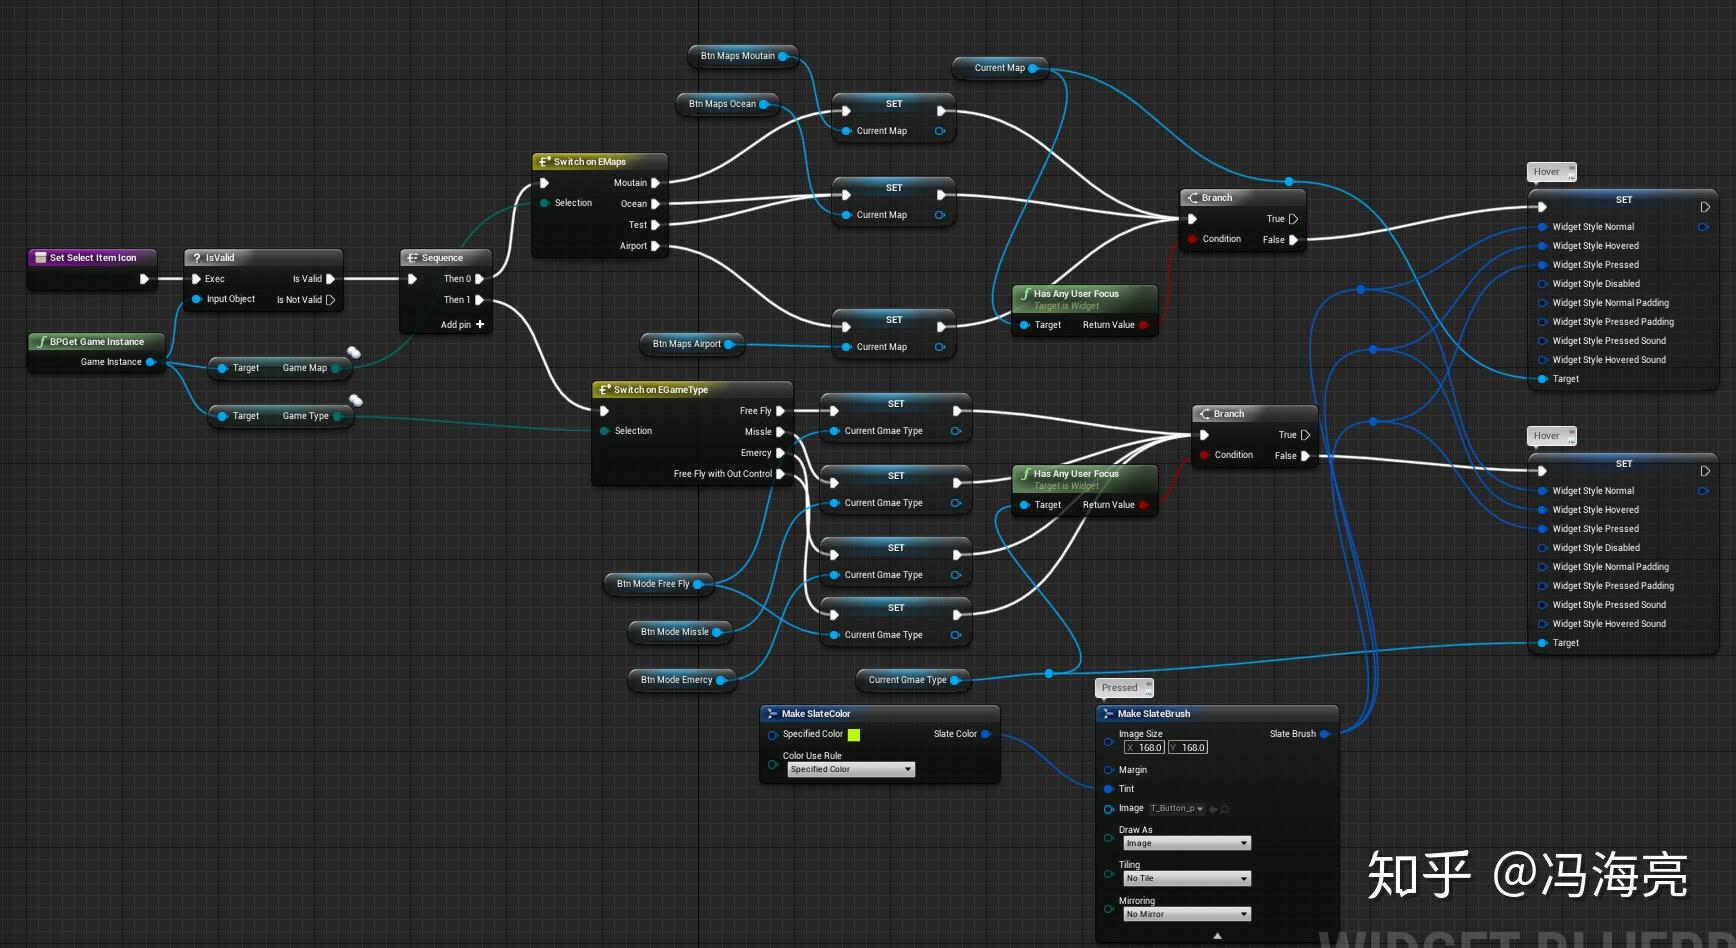Screen dimensions: 1736x948
Task: Click the question-mark icon on IsValid node
Action: [196, 257]
